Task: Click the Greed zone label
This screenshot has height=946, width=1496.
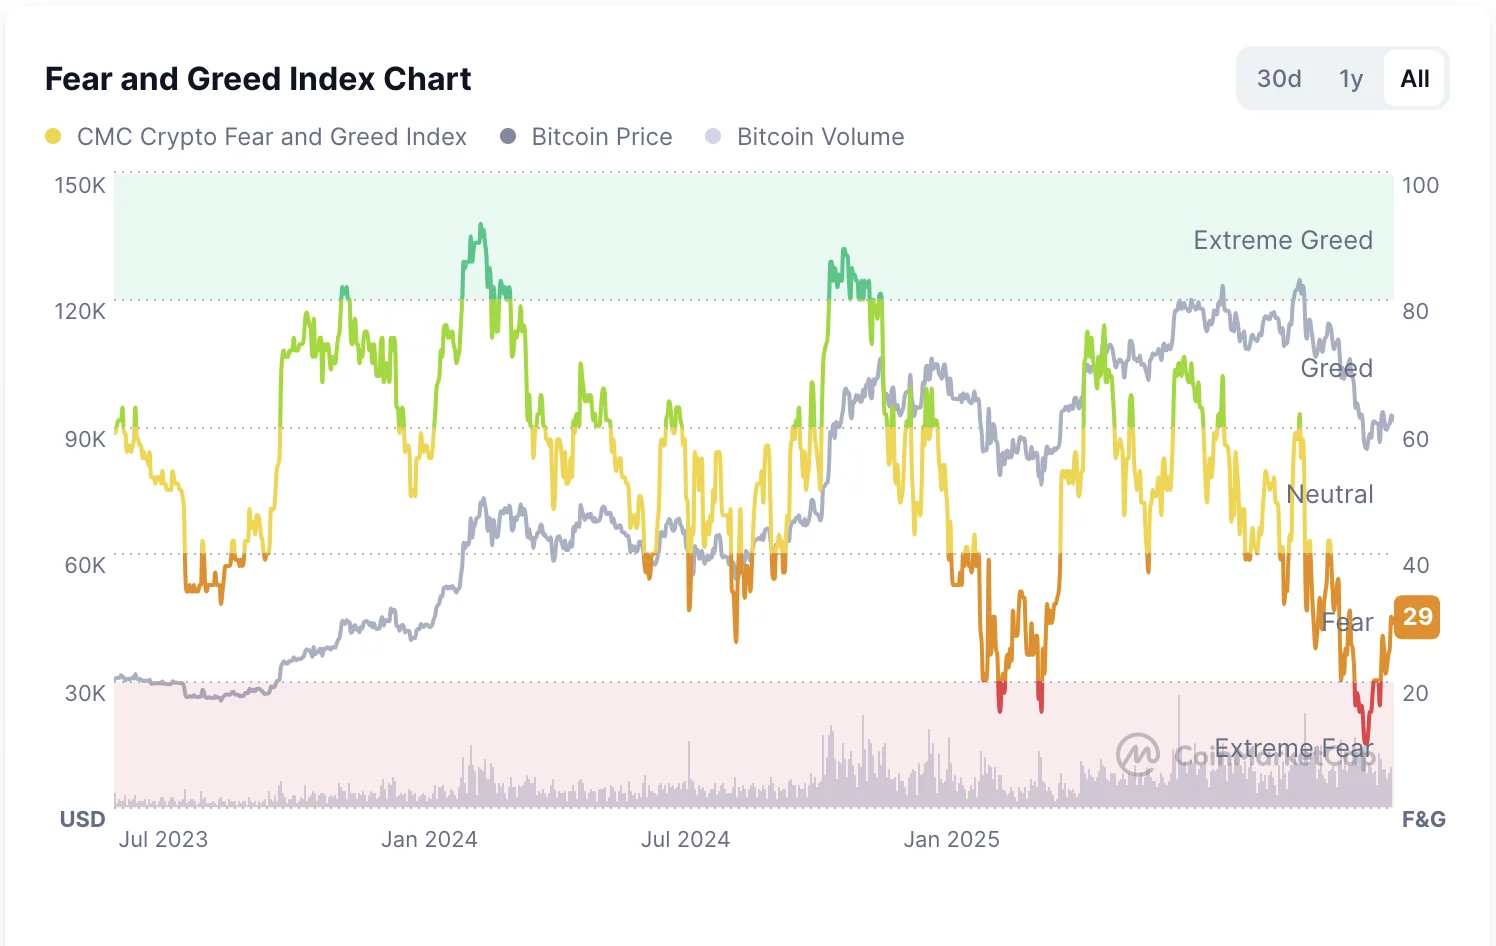Action: [x=1336, y=368]
